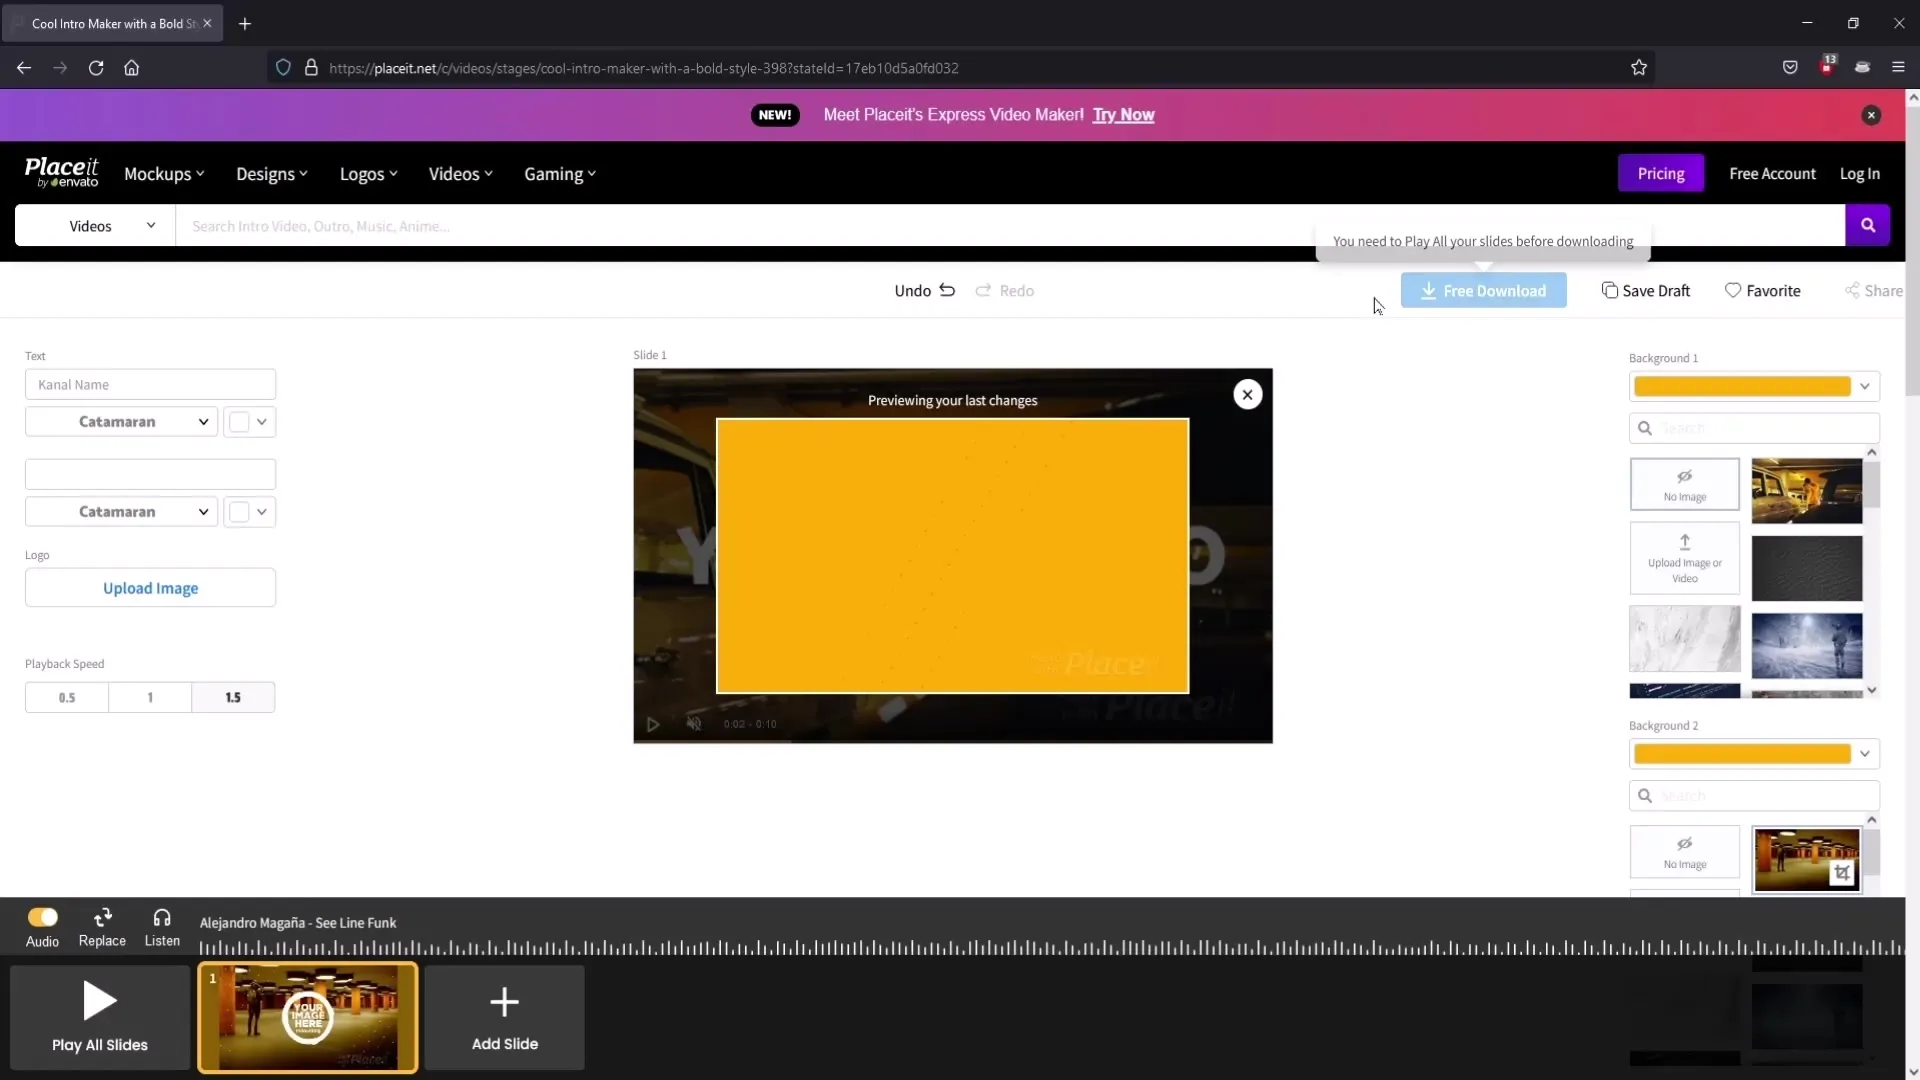The width and height of the screenshot is (1920, 1080).
Task: Click Play All Slides button
Action: pyautogui.click(x=99, y=1017)
